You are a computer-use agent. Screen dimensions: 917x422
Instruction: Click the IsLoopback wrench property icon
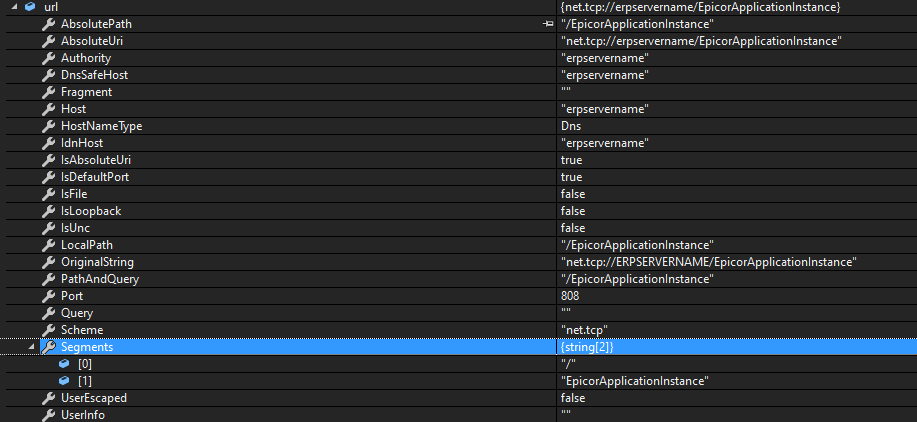[49, 211]
